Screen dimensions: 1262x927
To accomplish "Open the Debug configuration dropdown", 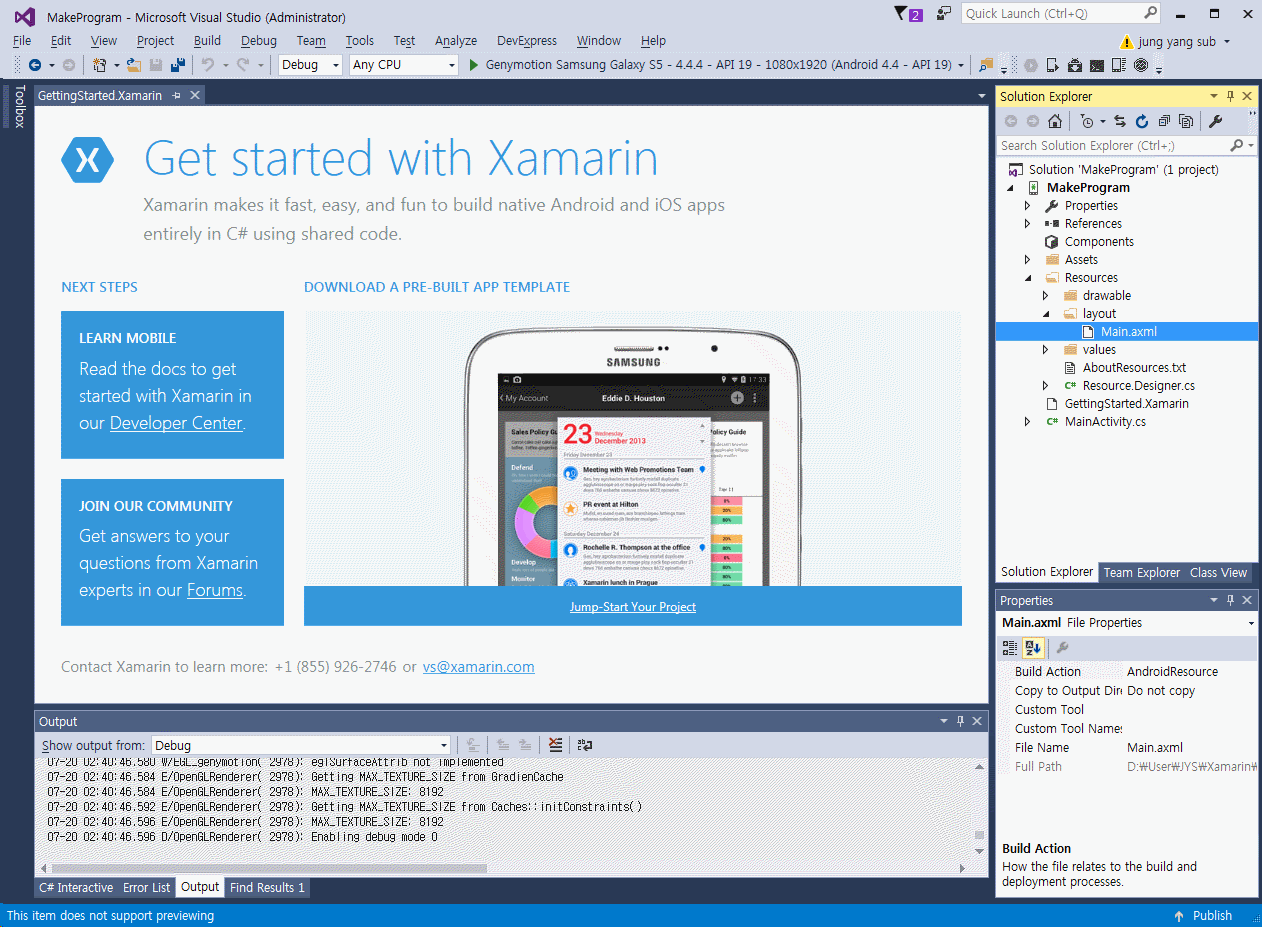I will pyautogui.click(x=311, y=65).
